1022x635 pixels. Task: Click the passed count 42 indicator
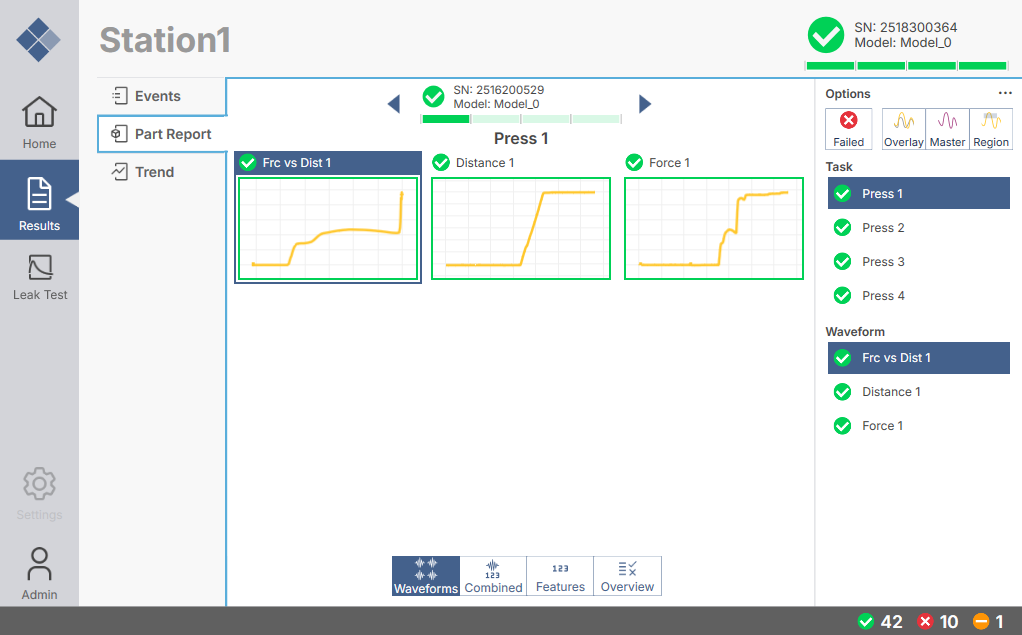(880, 621)
